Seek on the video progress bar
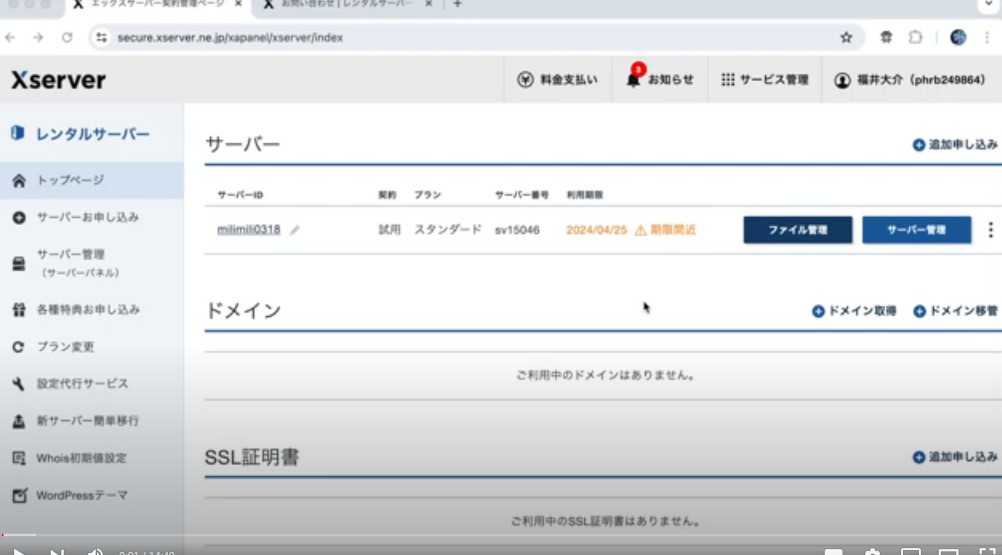The image size is (1002, 555). [501, 535]
